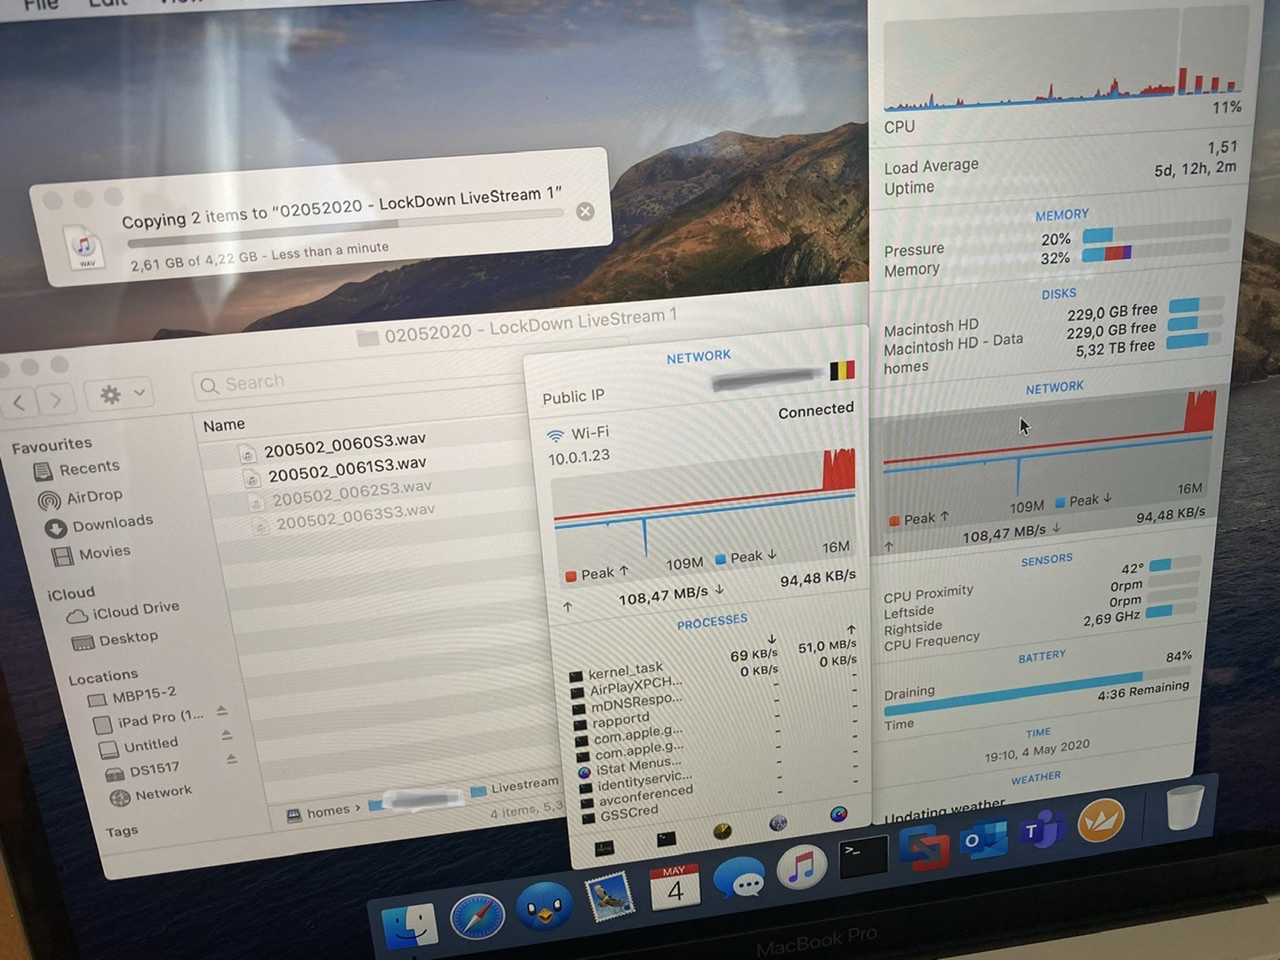The image size is (1280, 960).
Task: Open Music app from the Dock
Action: coord(800,868)
